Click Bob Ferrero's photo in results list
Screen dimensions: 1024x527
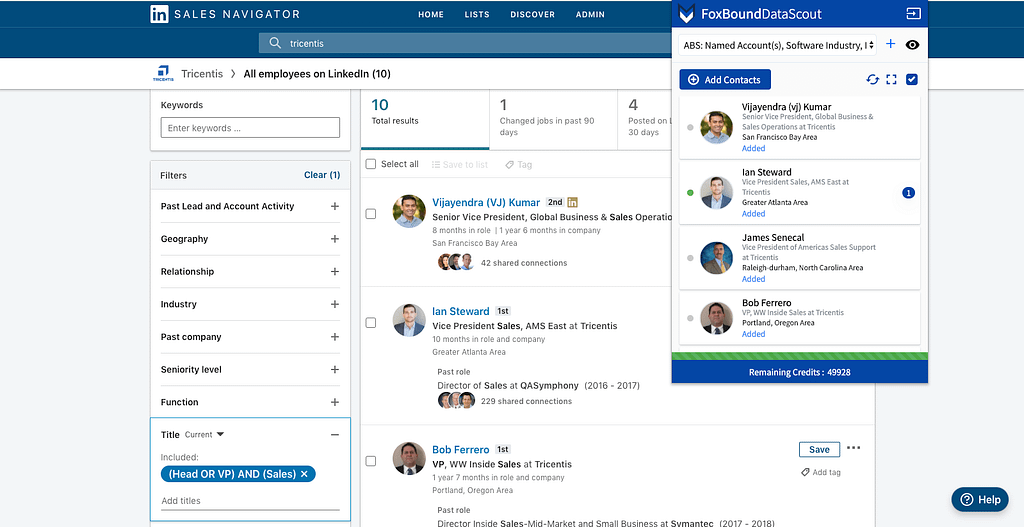point(409,458)
